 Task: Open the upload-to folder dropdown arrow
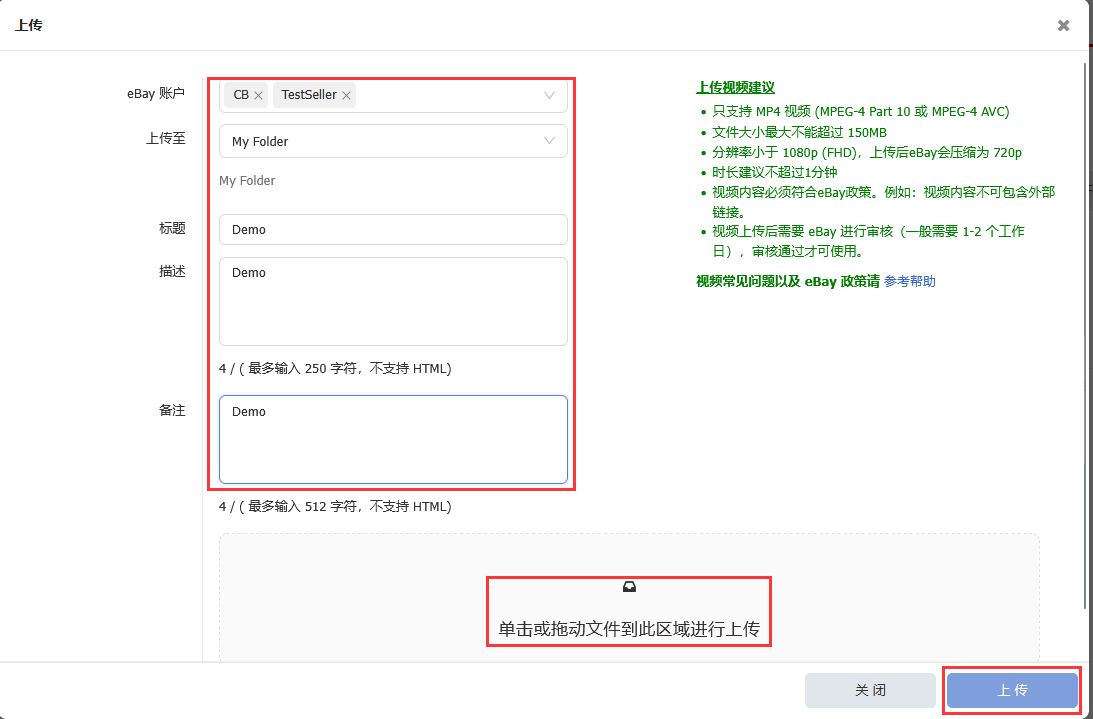click(x=549, y=141)
